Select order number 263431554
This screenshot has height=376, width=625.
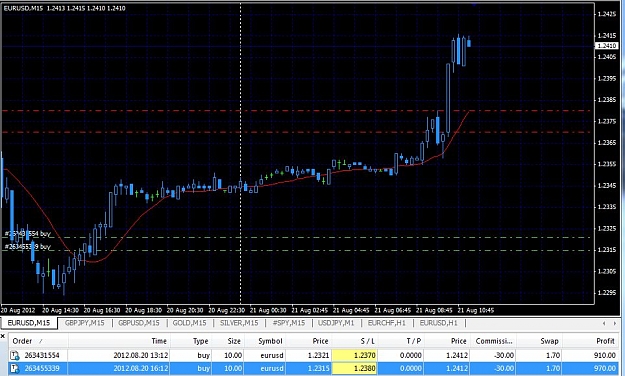[42, 355]
